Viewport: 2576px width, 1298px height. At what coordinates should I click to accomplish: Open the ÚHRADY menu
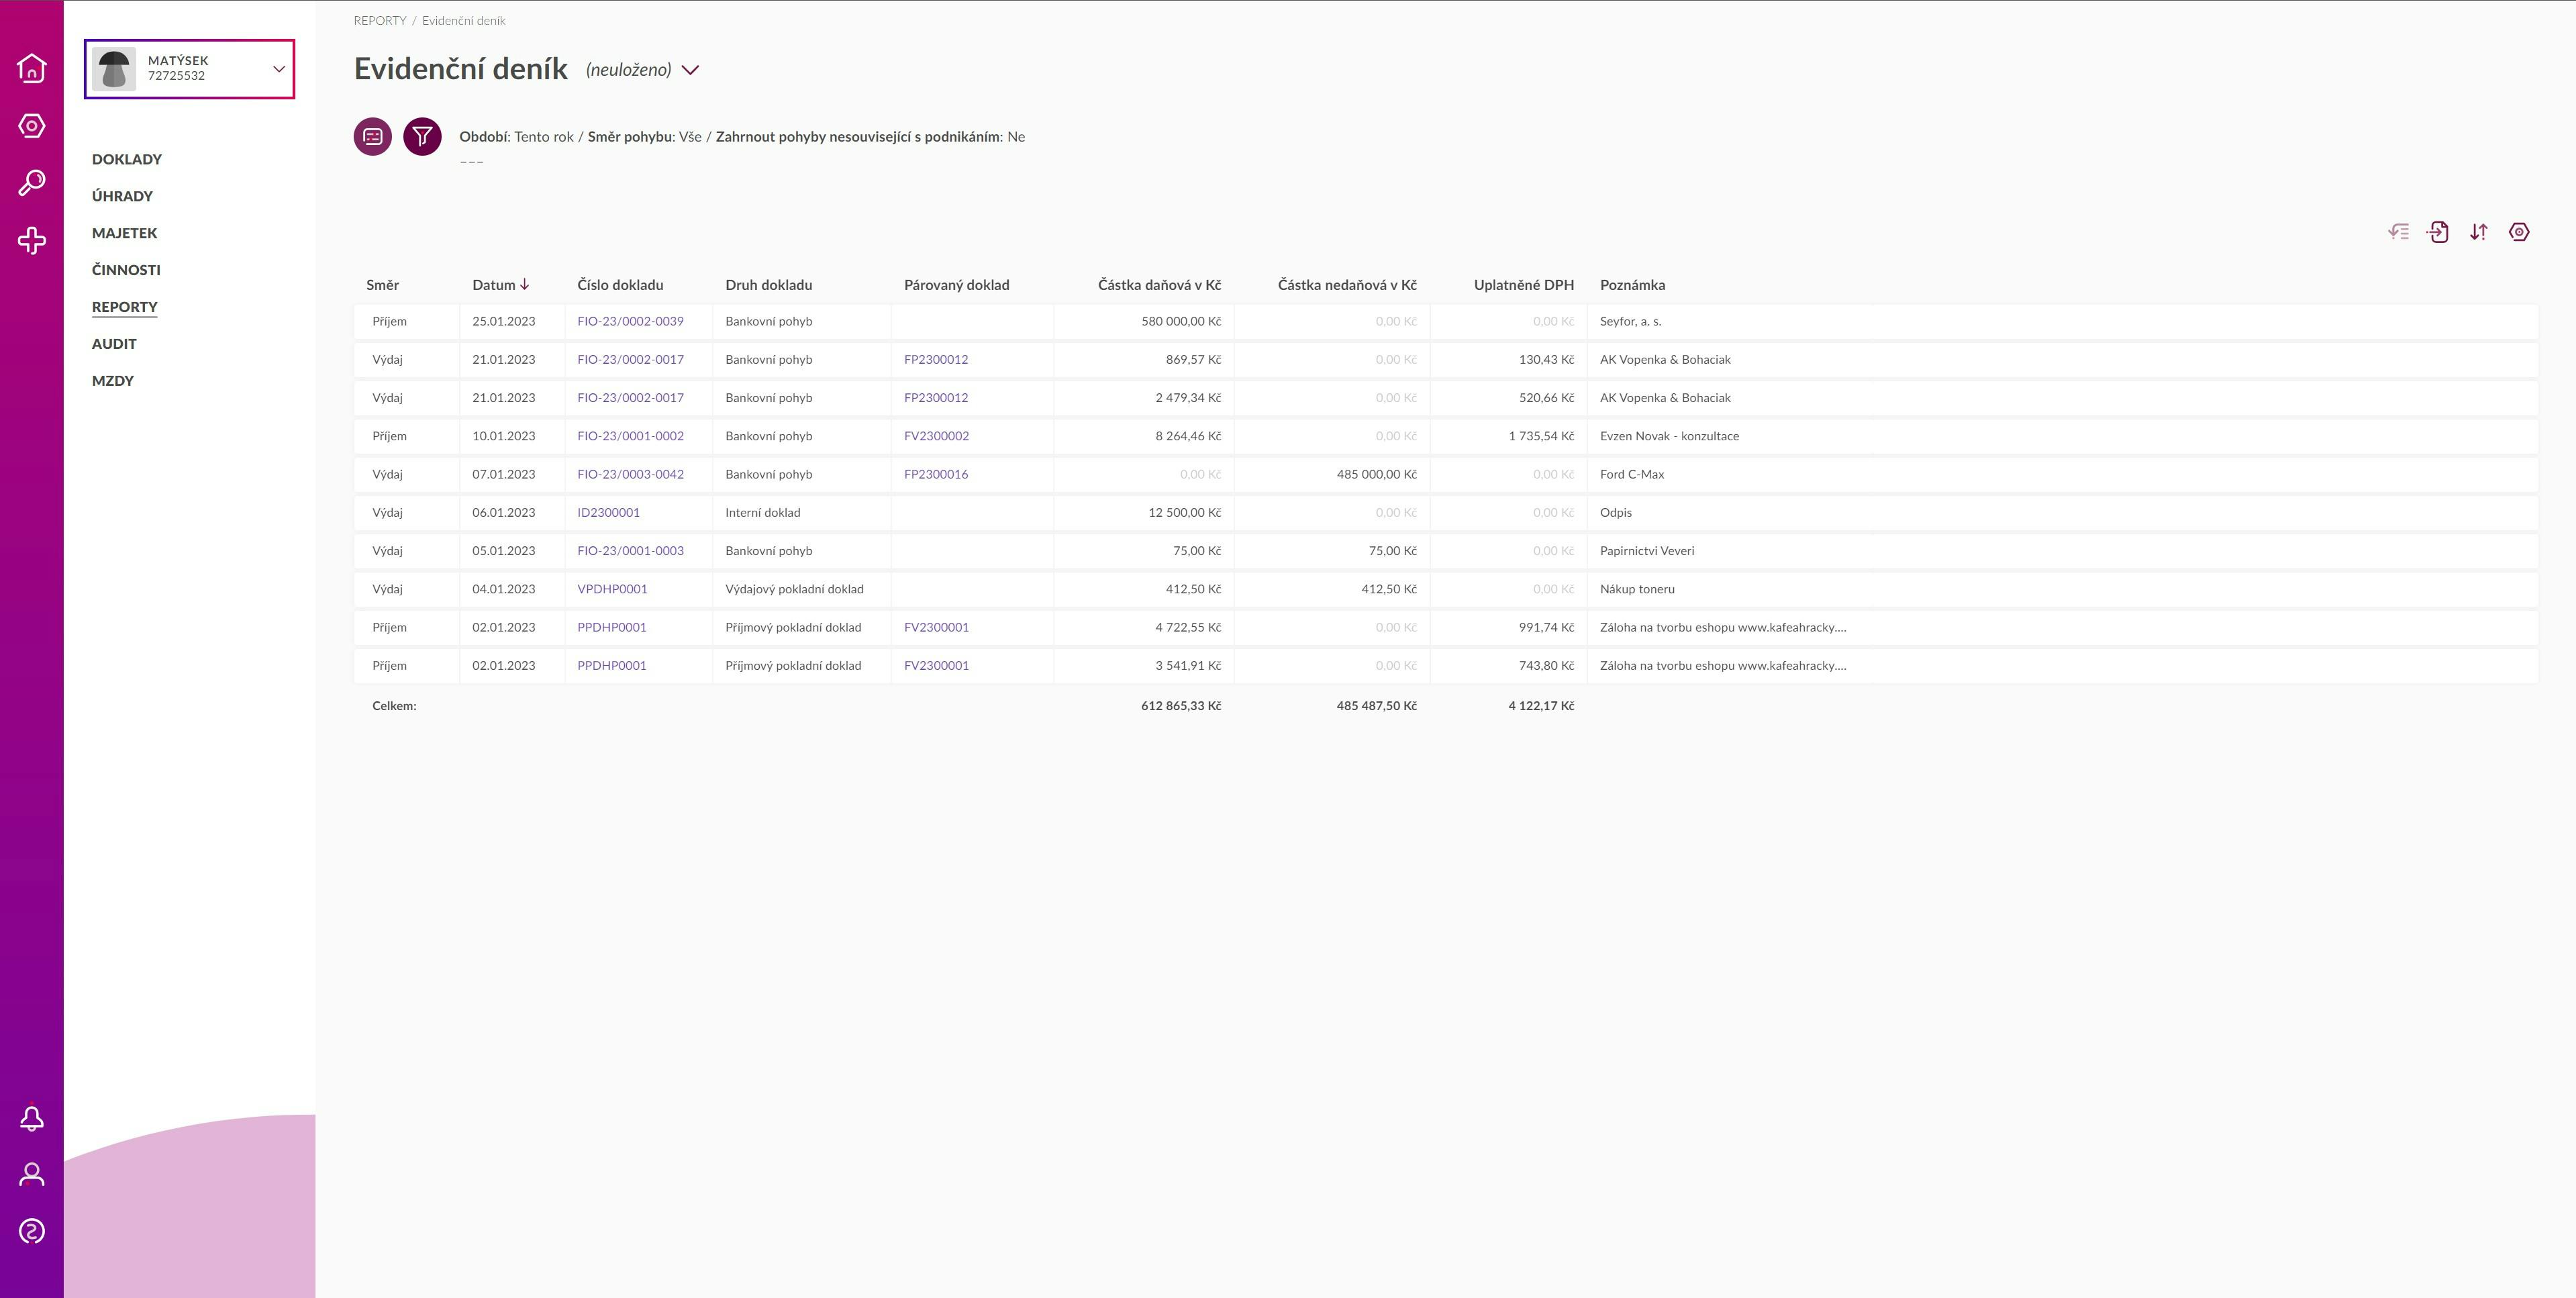(x=122, y=196)
